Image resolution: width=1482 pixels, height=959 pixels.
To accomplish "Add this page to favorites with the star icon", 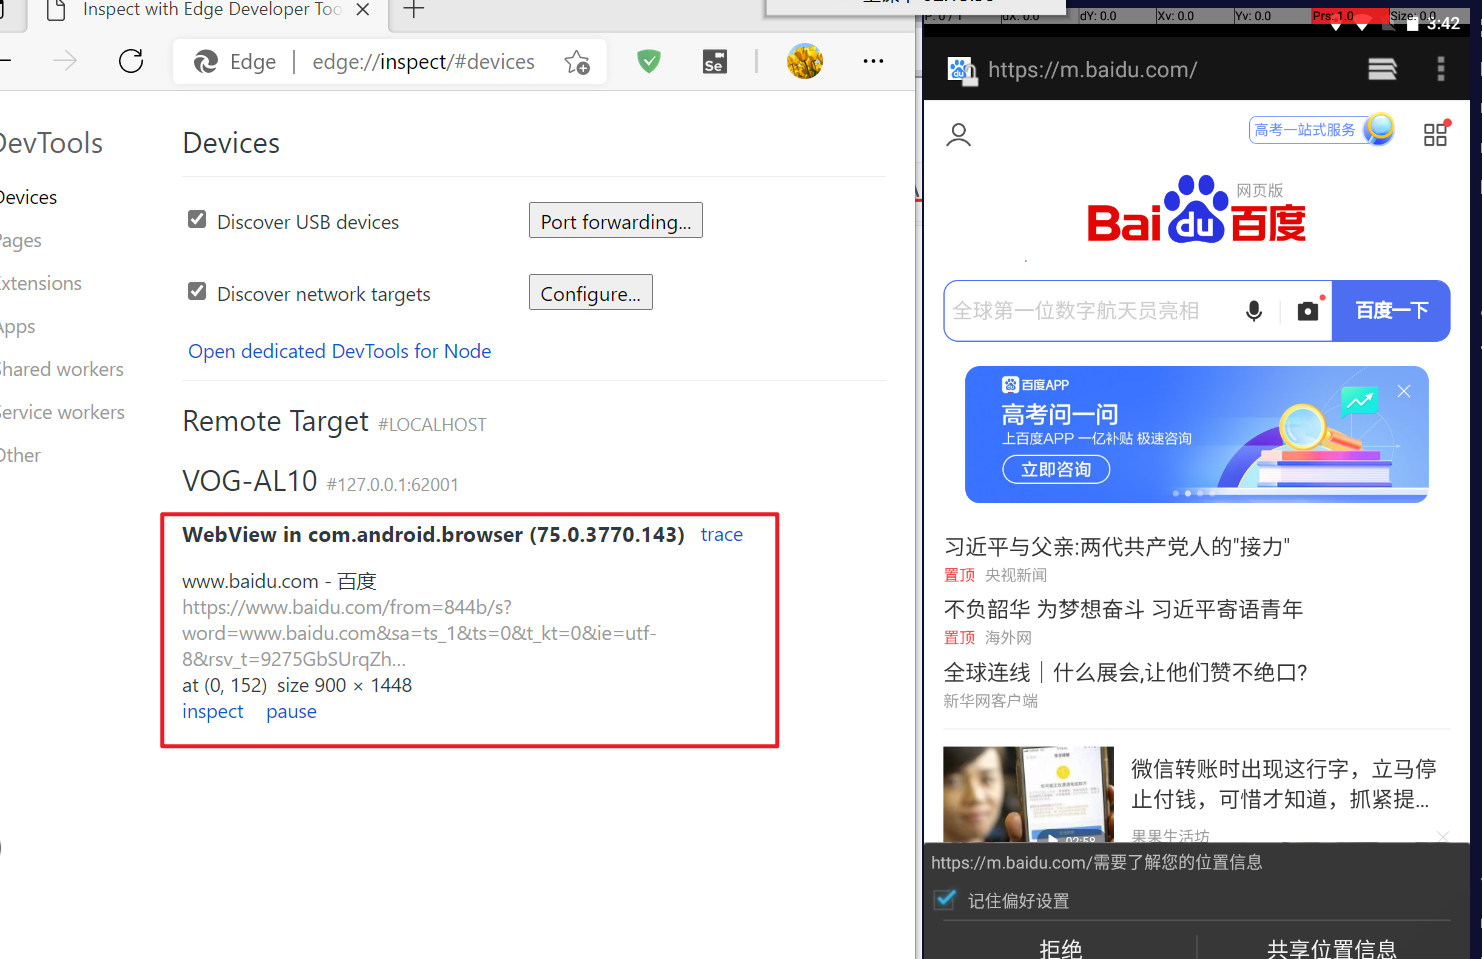I will tap(577, 62).
